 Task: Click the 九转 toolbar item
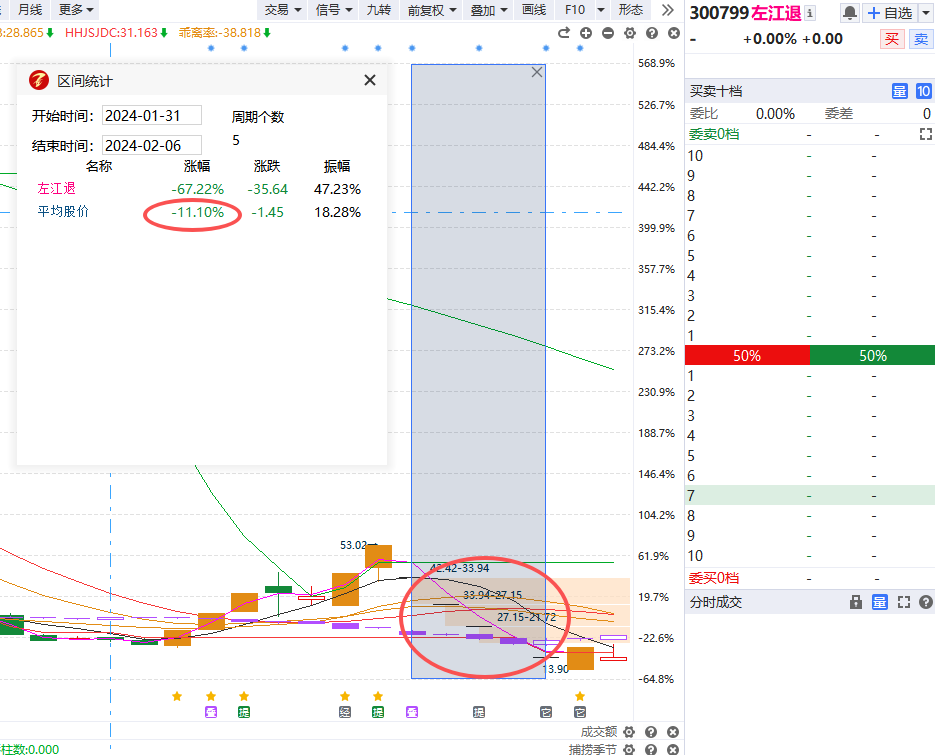click(379, 10)
